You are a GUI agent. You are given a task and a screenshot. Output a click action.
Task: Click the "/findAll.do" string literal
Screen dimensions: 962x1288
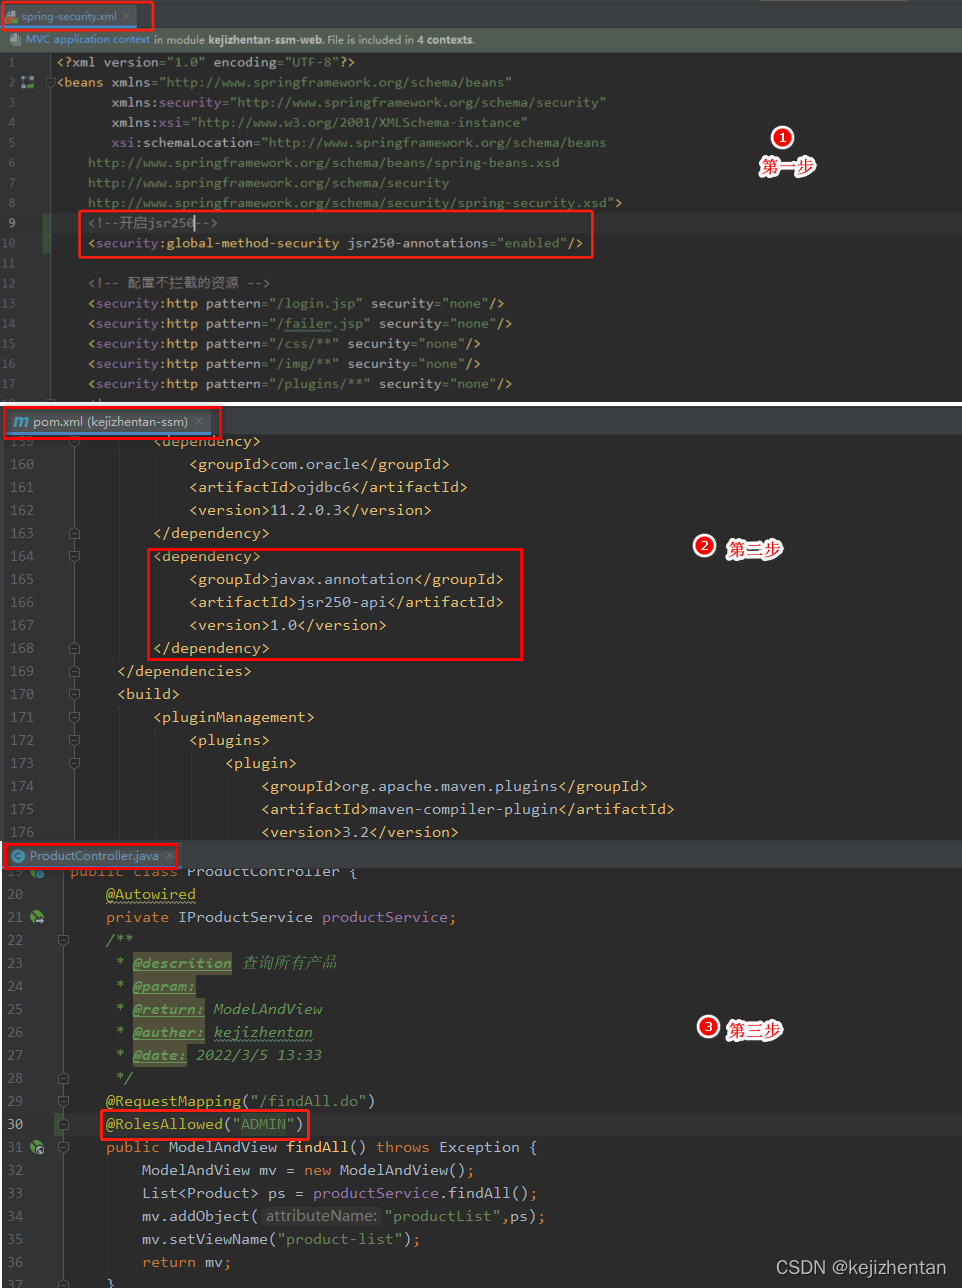coord(309,1101)
